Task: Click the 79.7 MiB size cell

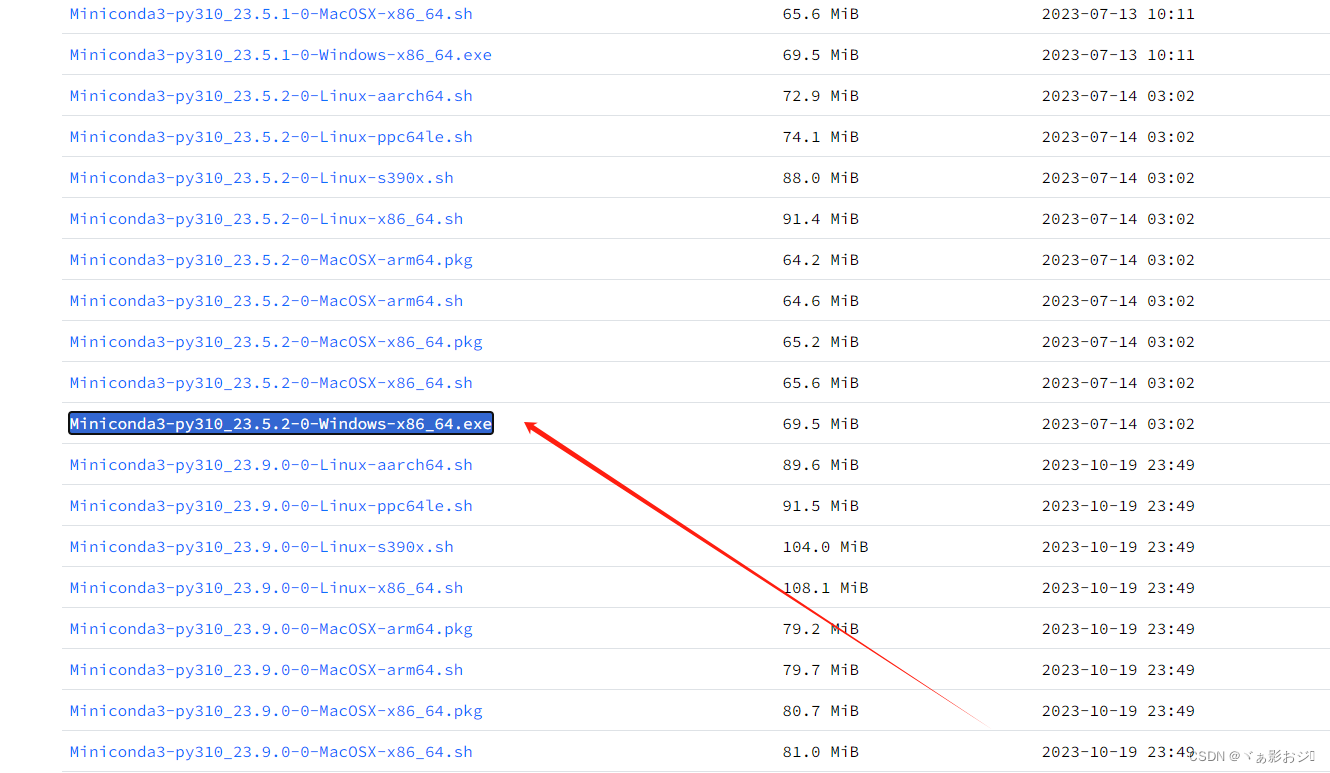Action: (820, 670)
